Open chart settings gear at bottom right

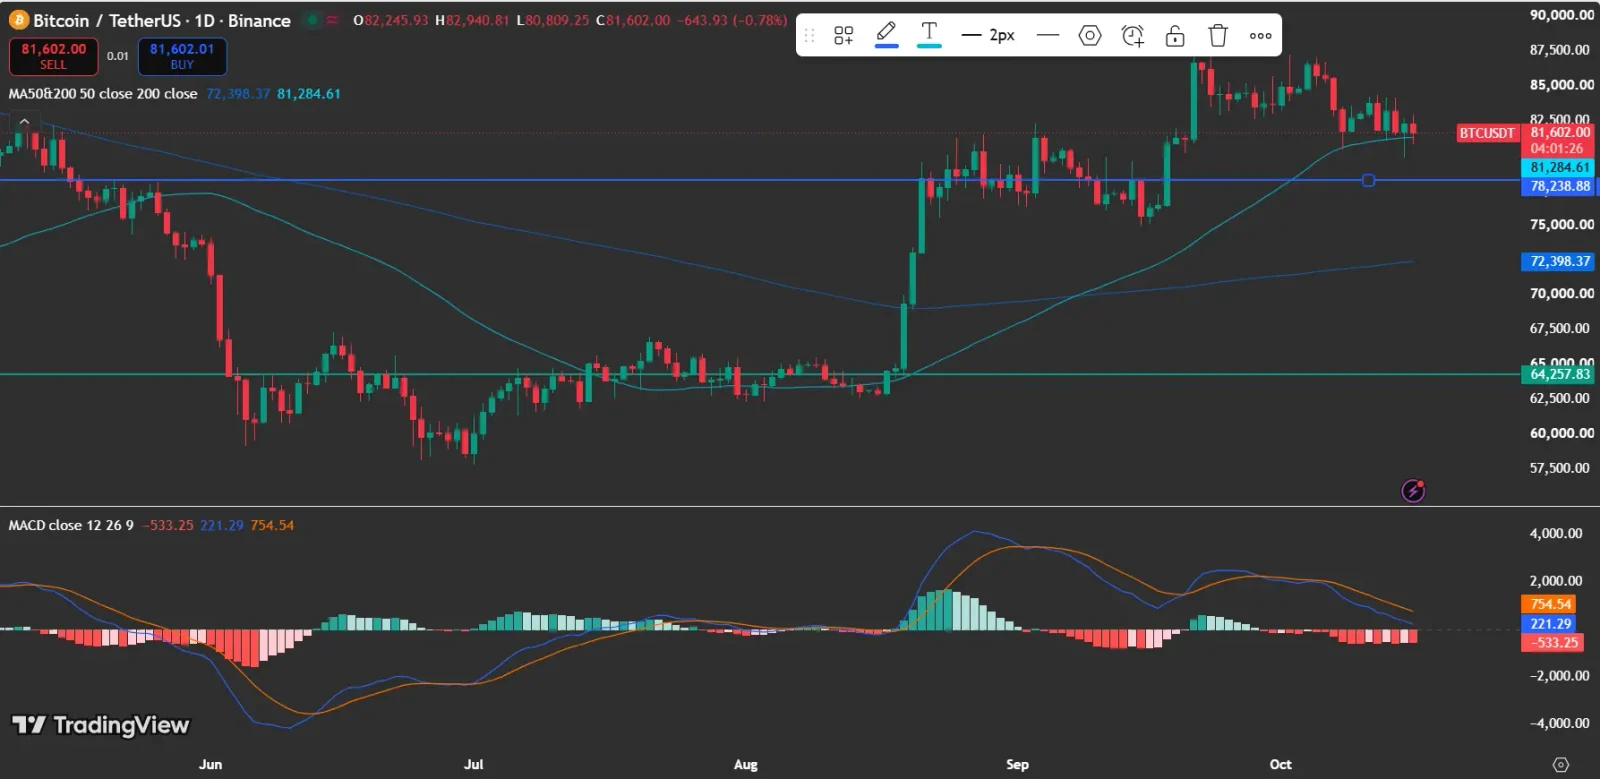pos(1561,765)
